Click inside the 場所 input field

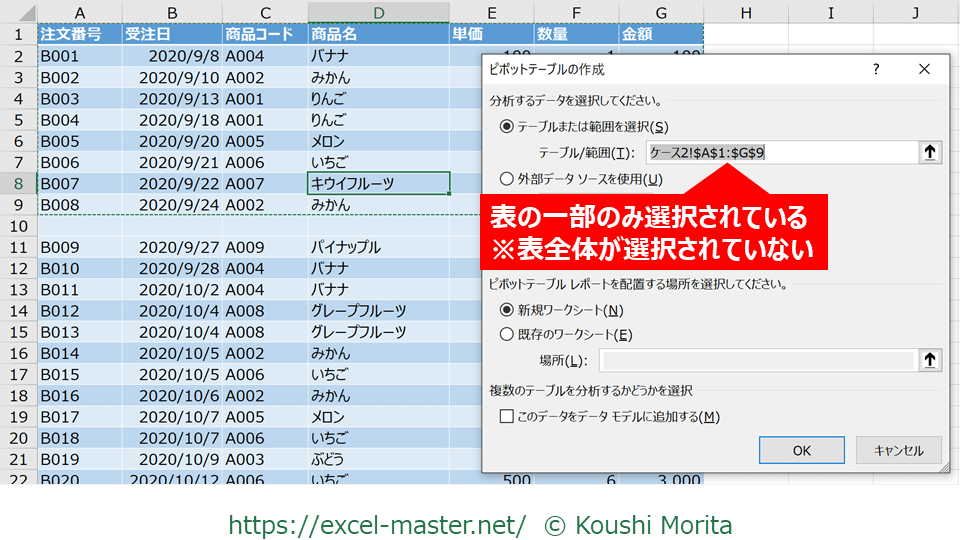coord(755,360)
